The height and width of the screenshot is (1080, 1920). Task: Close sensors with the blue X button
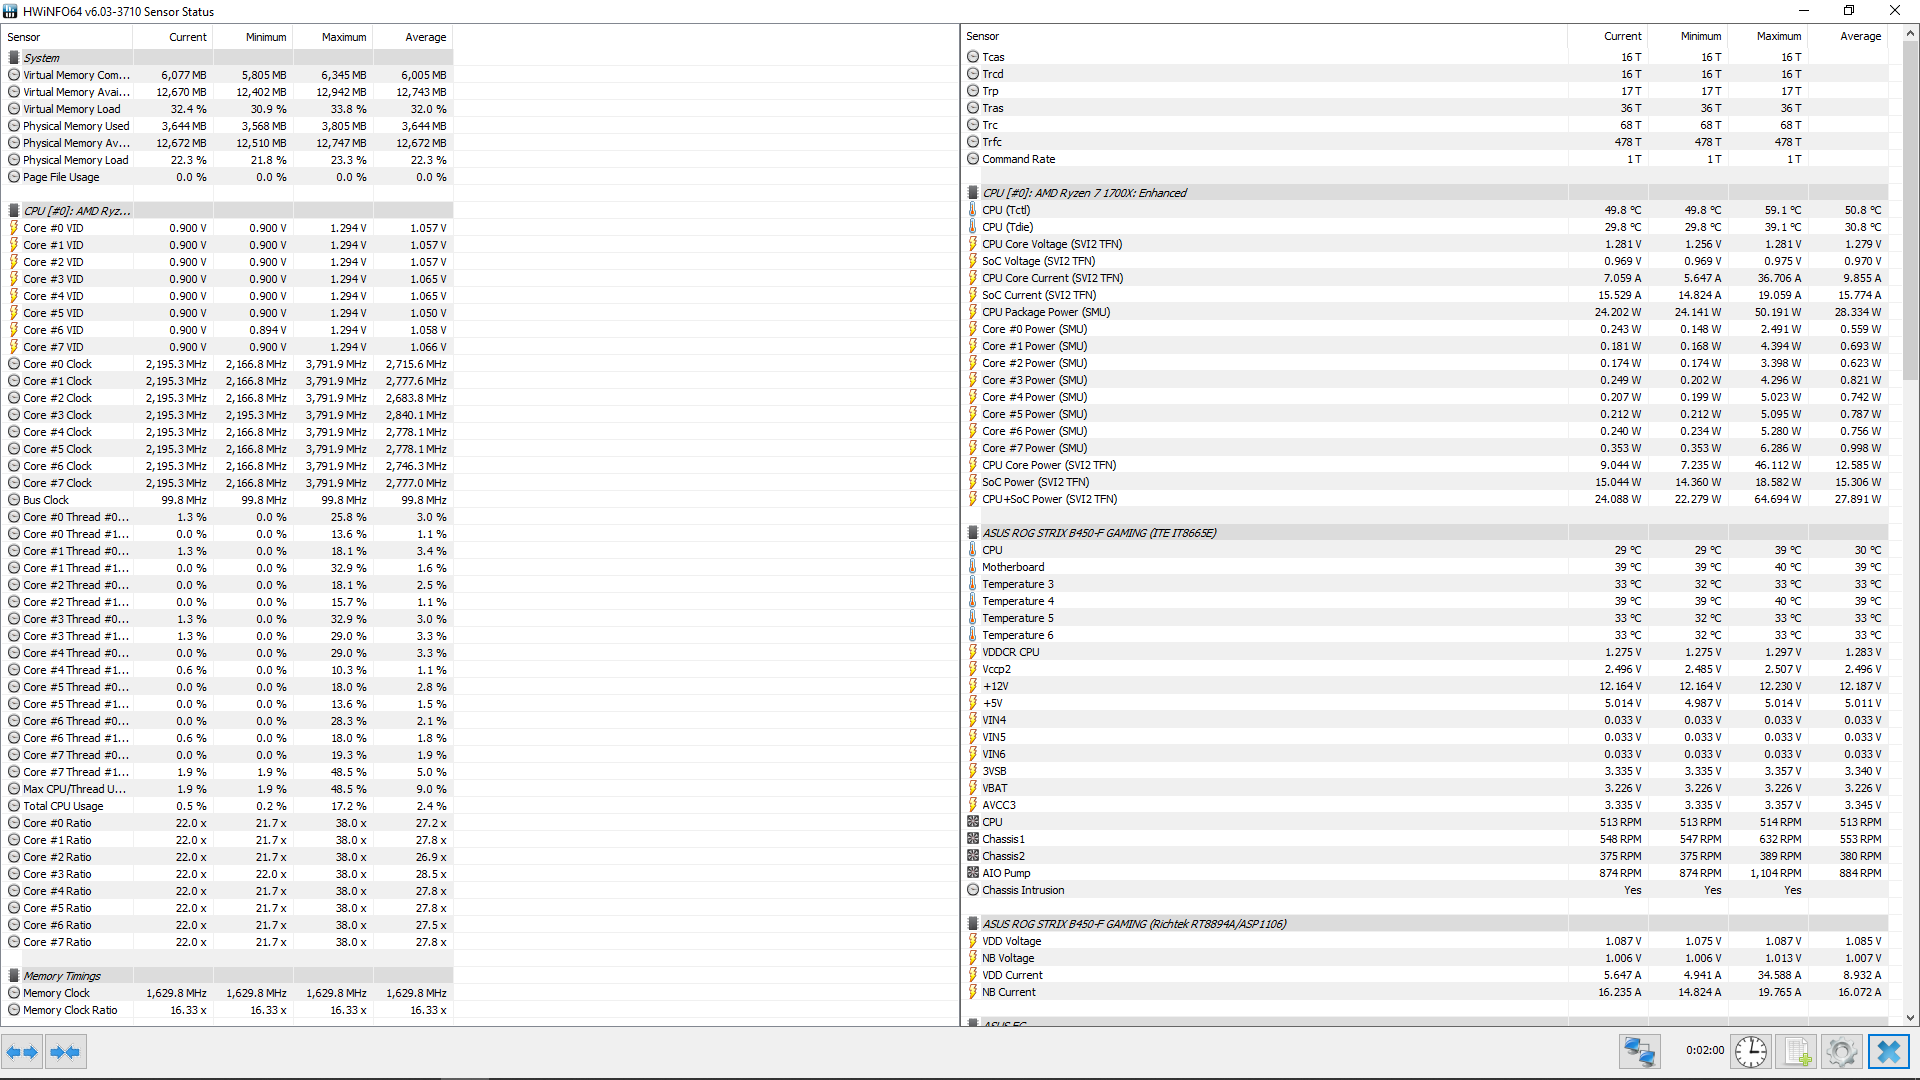pos(1889,1052)
